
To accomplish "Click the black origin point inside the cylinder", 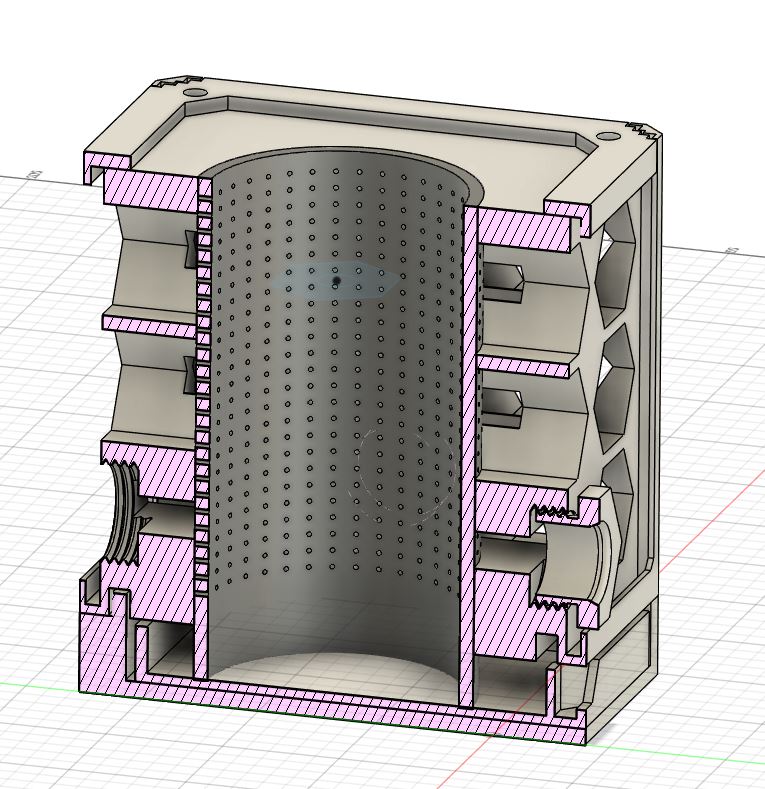I will tap(337, 282).
